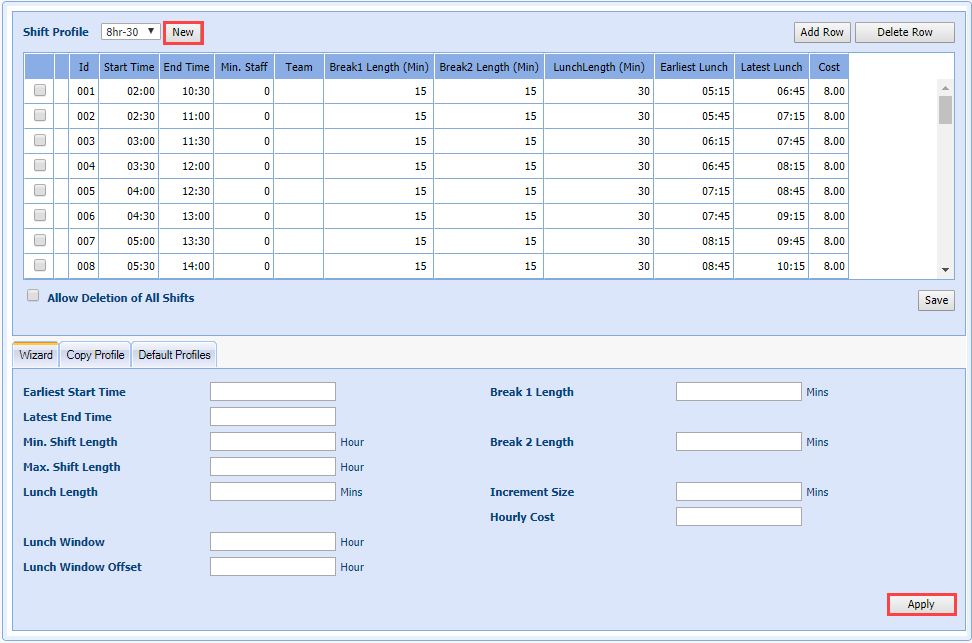Enable Allow Deletion of All Shifts
This screenshot has height=643, width=972.
(33, 296)
